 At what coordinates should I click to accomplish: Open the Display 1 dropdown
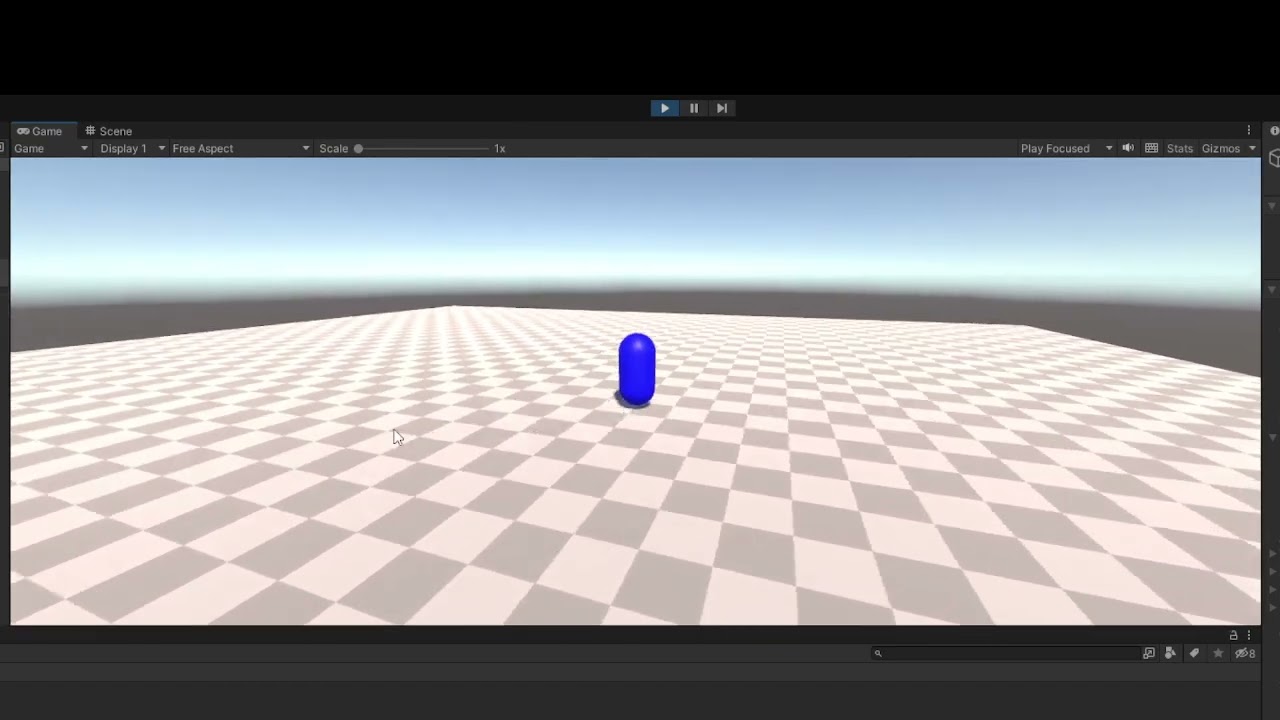point(133,148)
